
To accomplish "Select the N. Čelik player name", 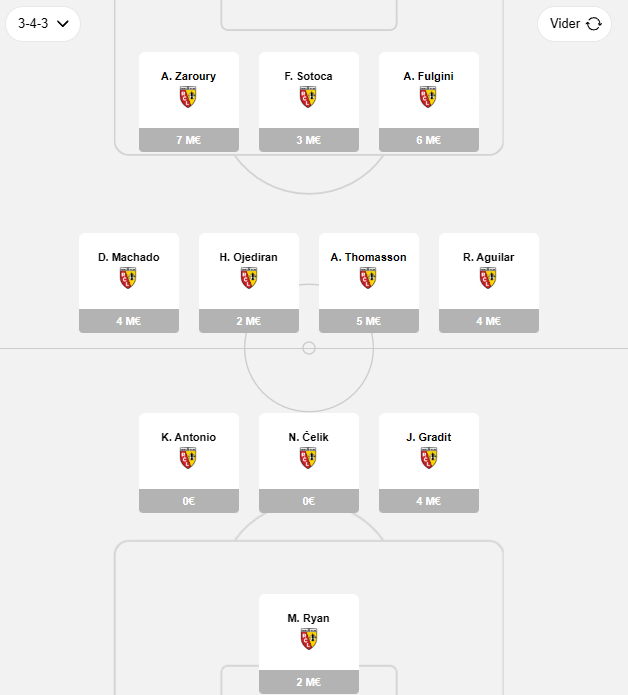I will 308,437.
